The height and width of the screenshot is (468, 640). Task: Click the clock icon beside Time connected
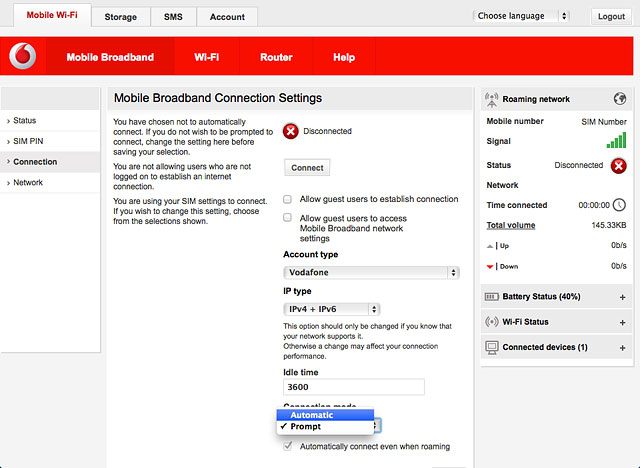coord(619,204)
